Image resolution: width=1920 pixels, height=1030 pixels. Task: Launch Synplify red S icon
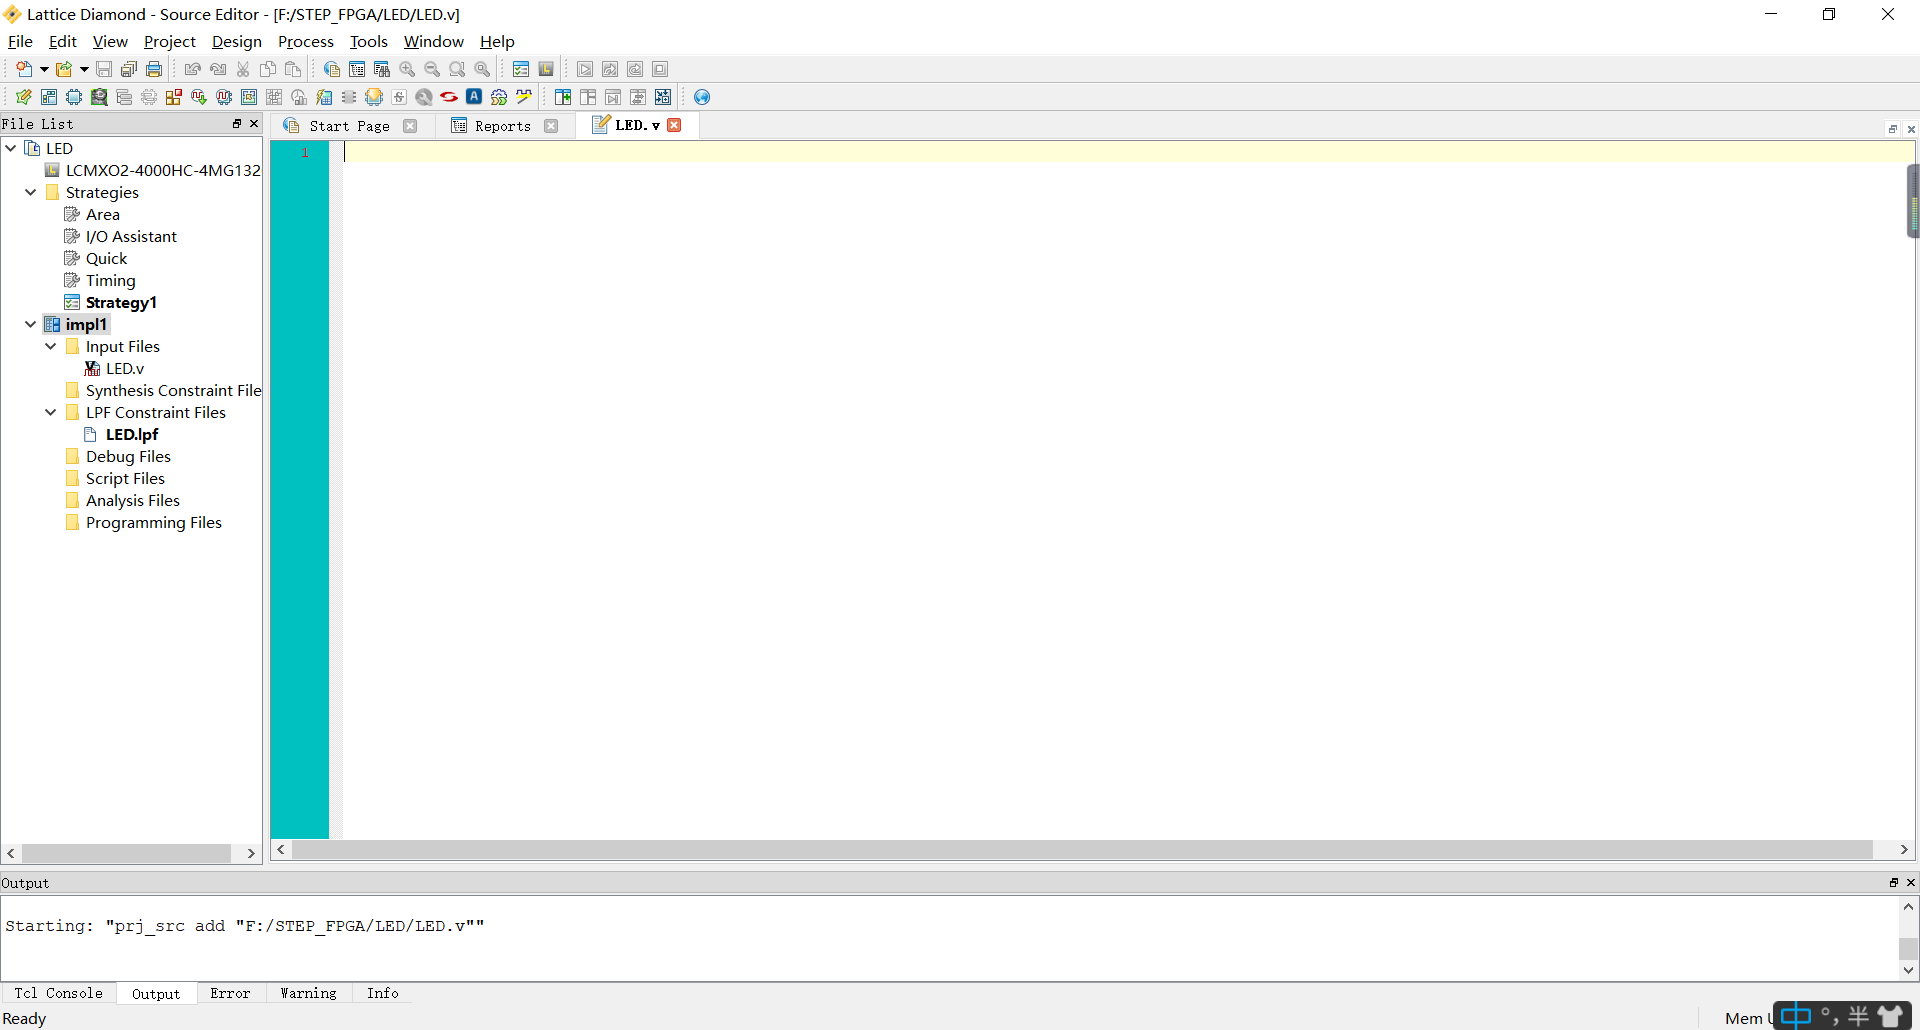coord(449,97)
